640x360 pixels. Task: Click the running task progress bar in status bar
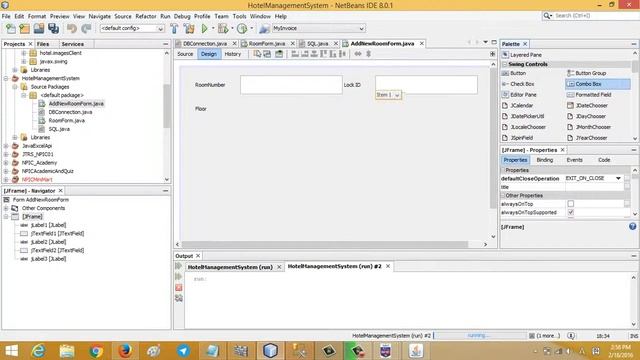click(480, 336)
